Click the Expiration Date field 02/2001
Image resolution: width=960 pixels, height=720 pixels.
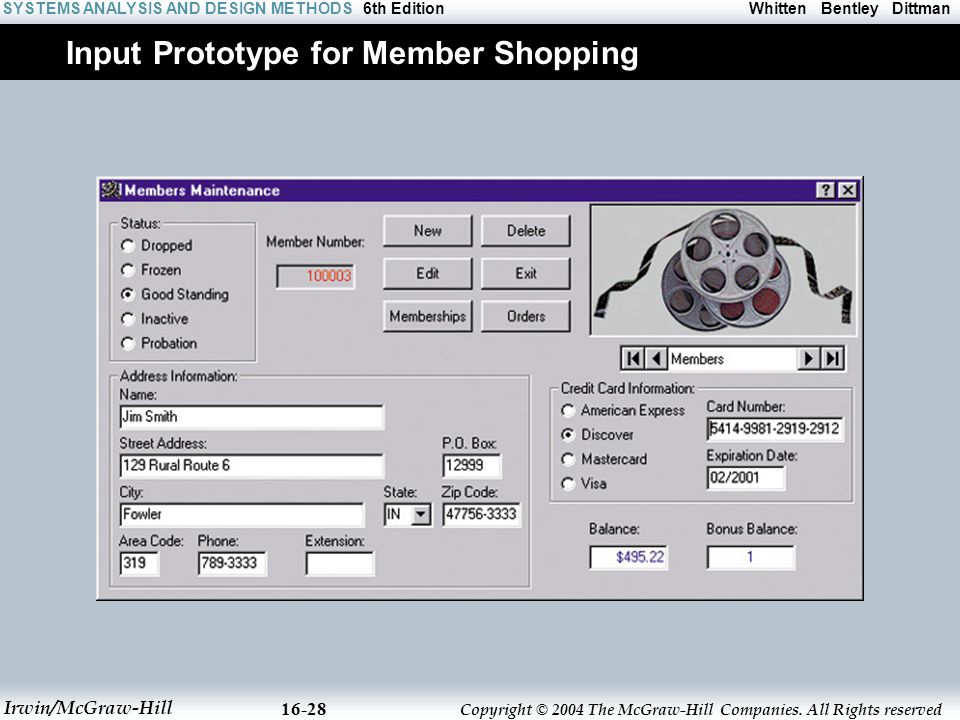[x=746, y=478]
